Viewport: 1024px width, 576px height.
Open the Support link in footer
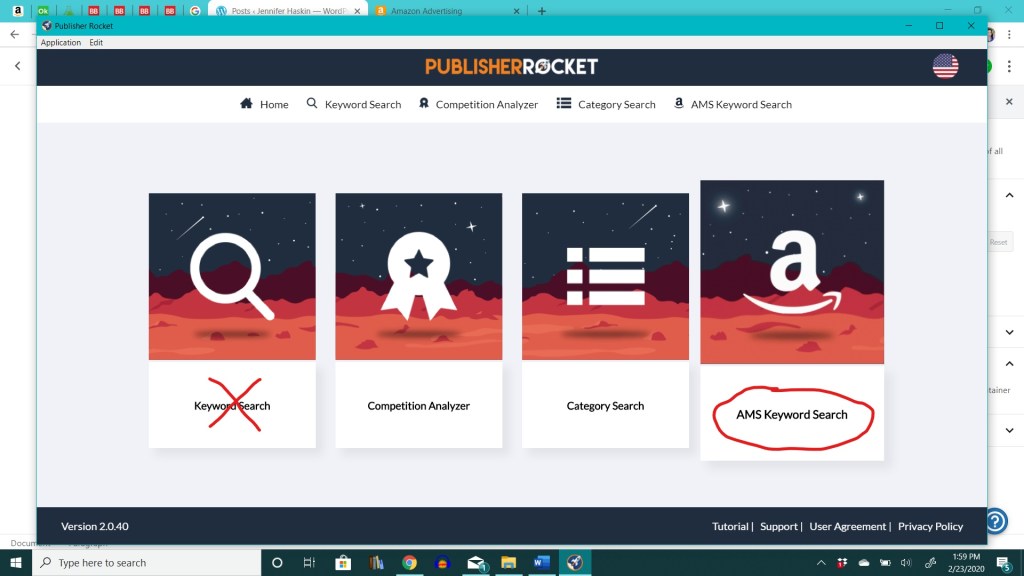click(778, 526)
